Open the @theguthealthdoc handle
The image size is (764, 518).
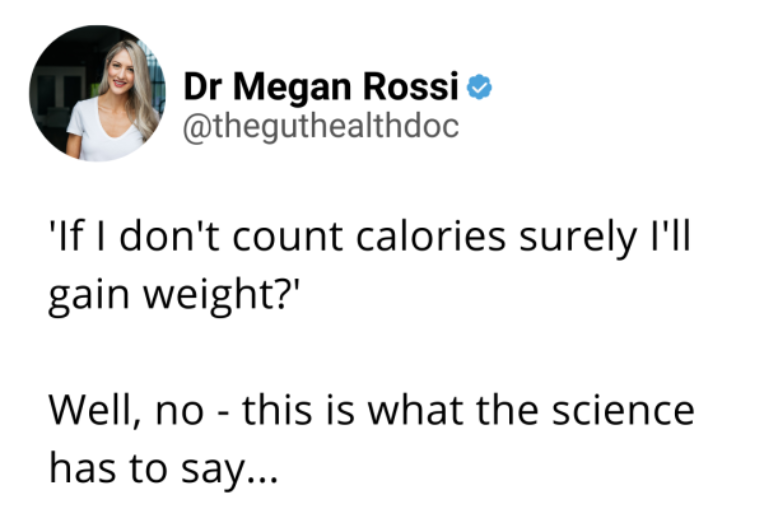(321, 128)
